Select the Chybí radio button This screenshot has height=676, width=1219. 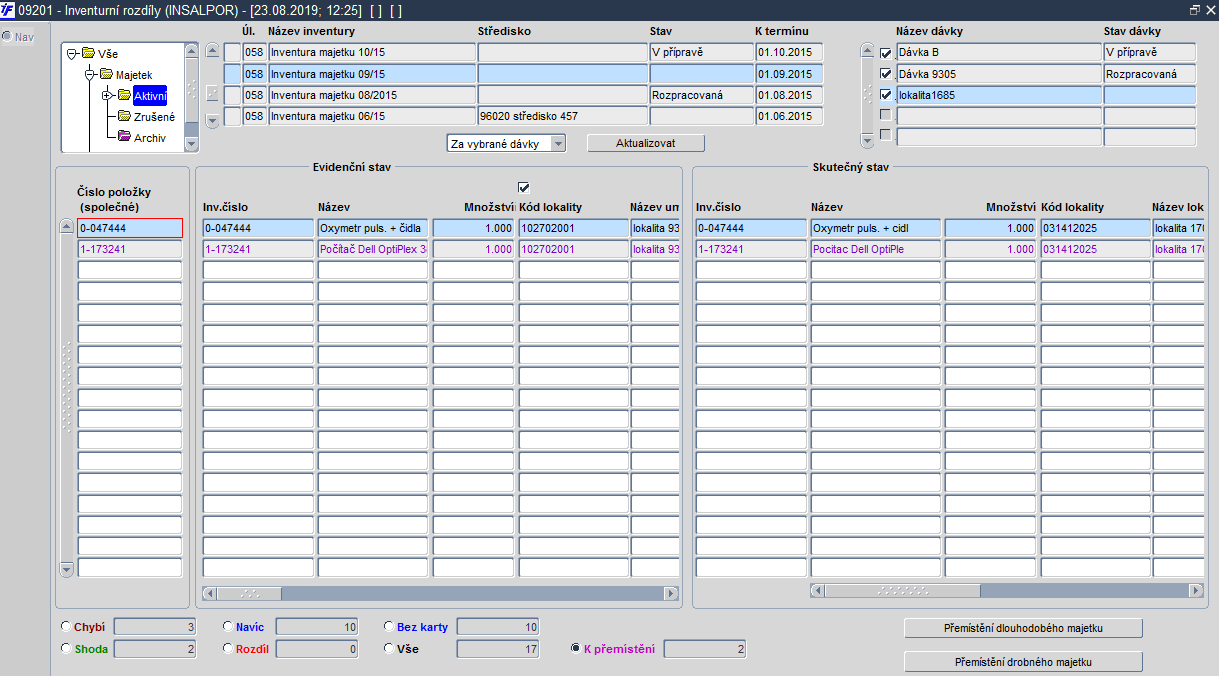(x=66, y=627)
